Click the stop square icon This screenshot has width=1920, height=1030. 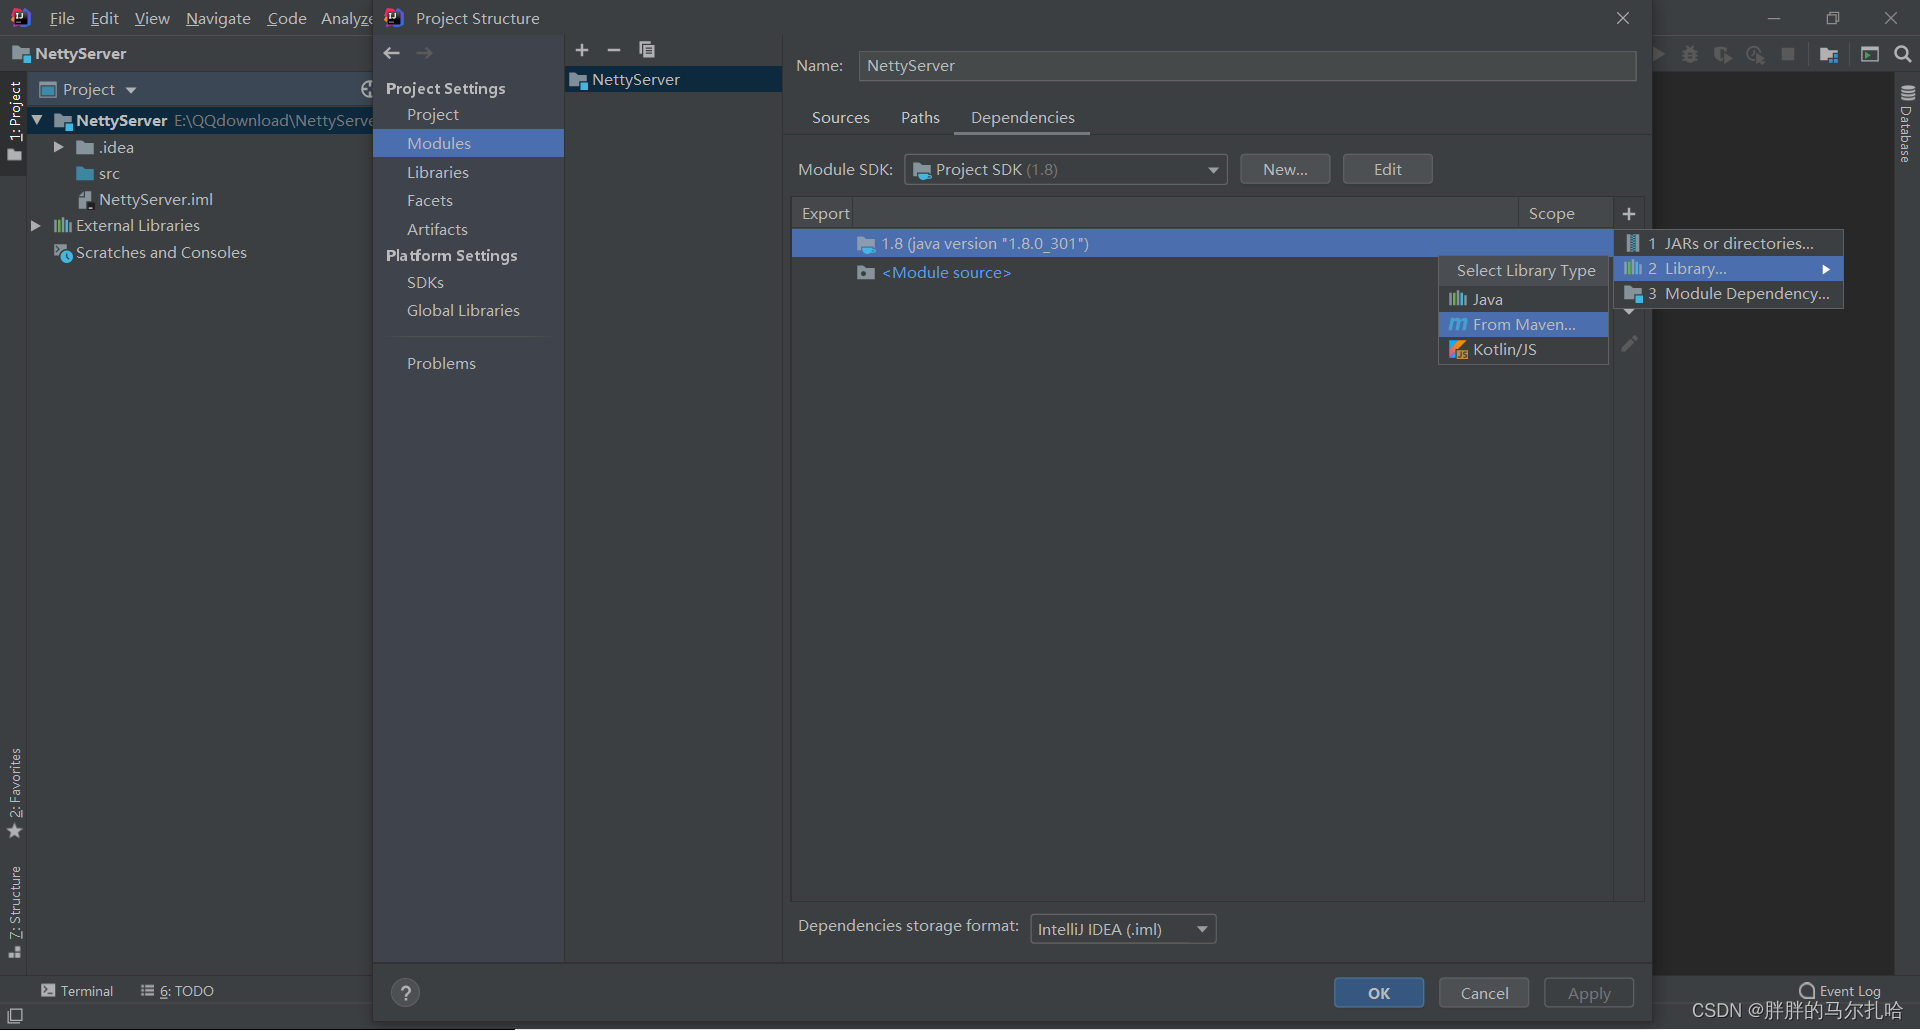(x=1788, y=54)
